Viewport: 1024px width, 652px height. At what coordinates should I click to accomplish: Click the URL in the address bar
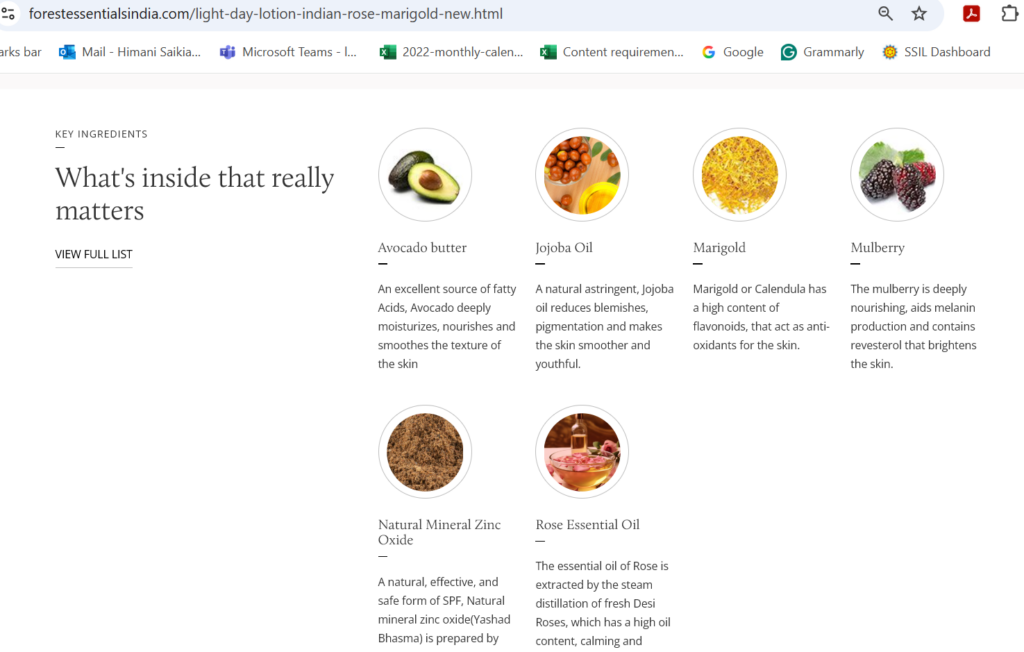coord(265,14)
